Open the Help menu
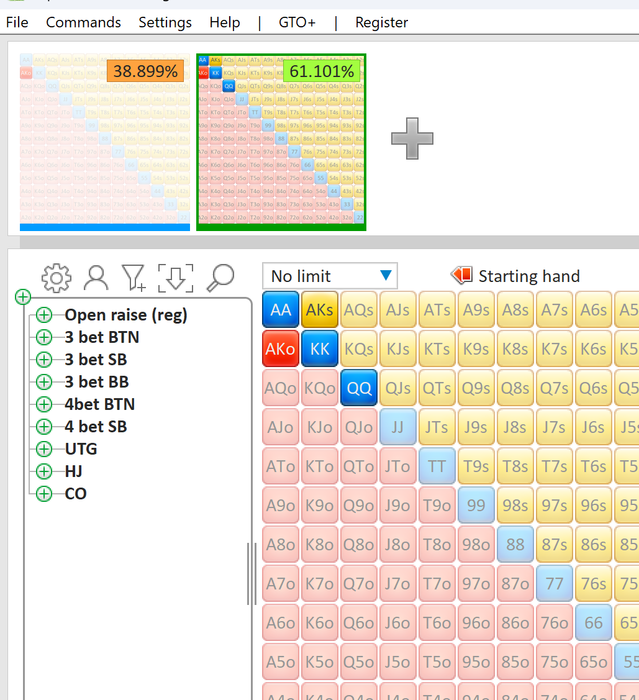Image resolution: width=639 pixels, height=700 pixels. click(225, 22)
